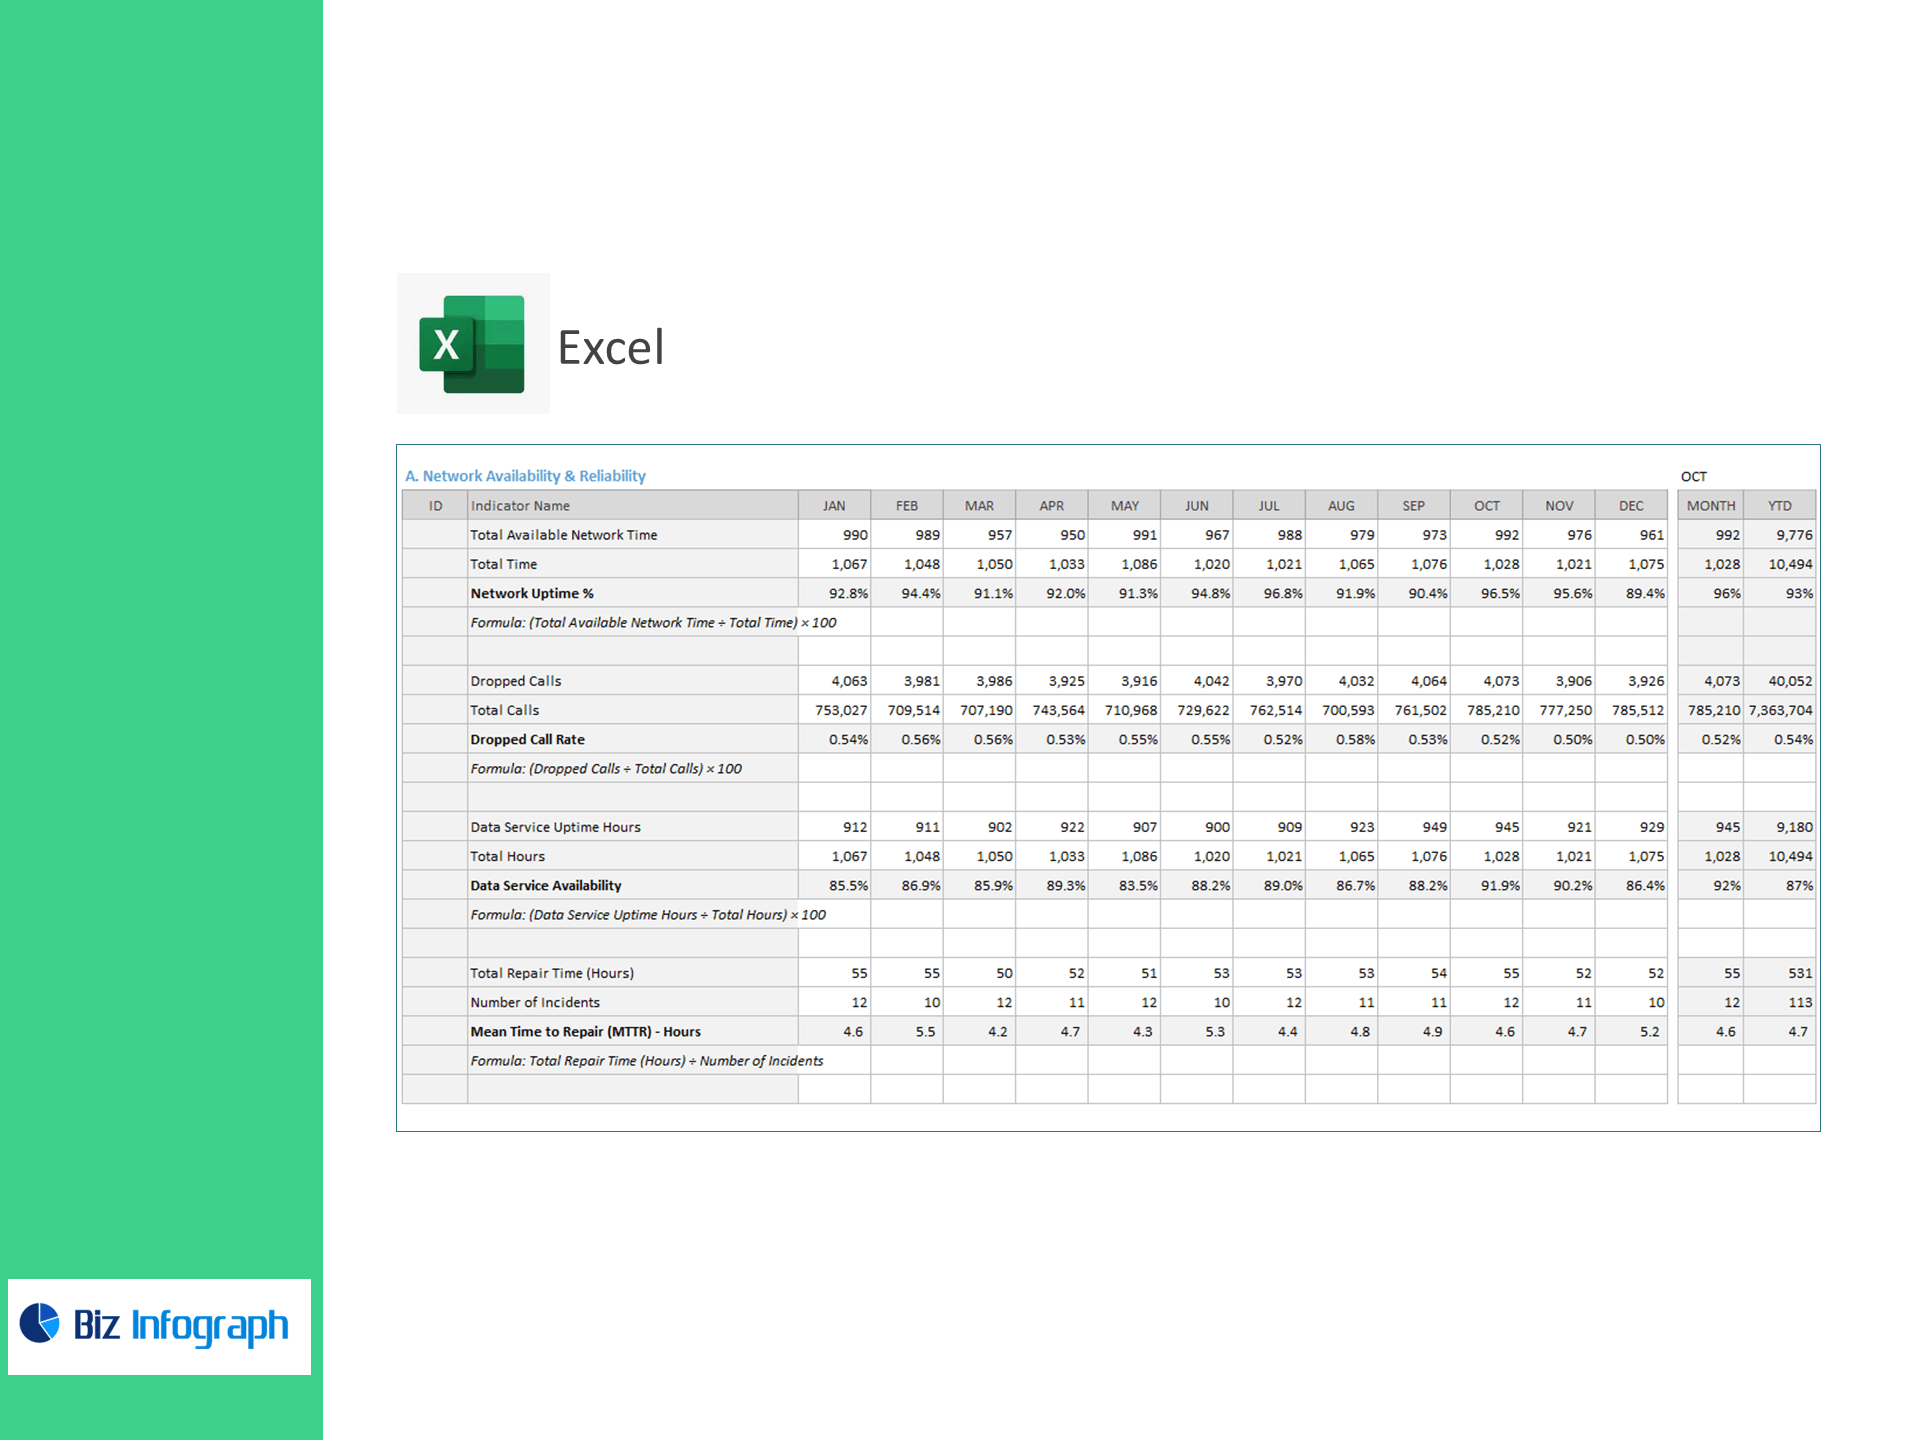Click the Excel title label
This screenshot has width=1920, height=1440.
tap(610, 348)
